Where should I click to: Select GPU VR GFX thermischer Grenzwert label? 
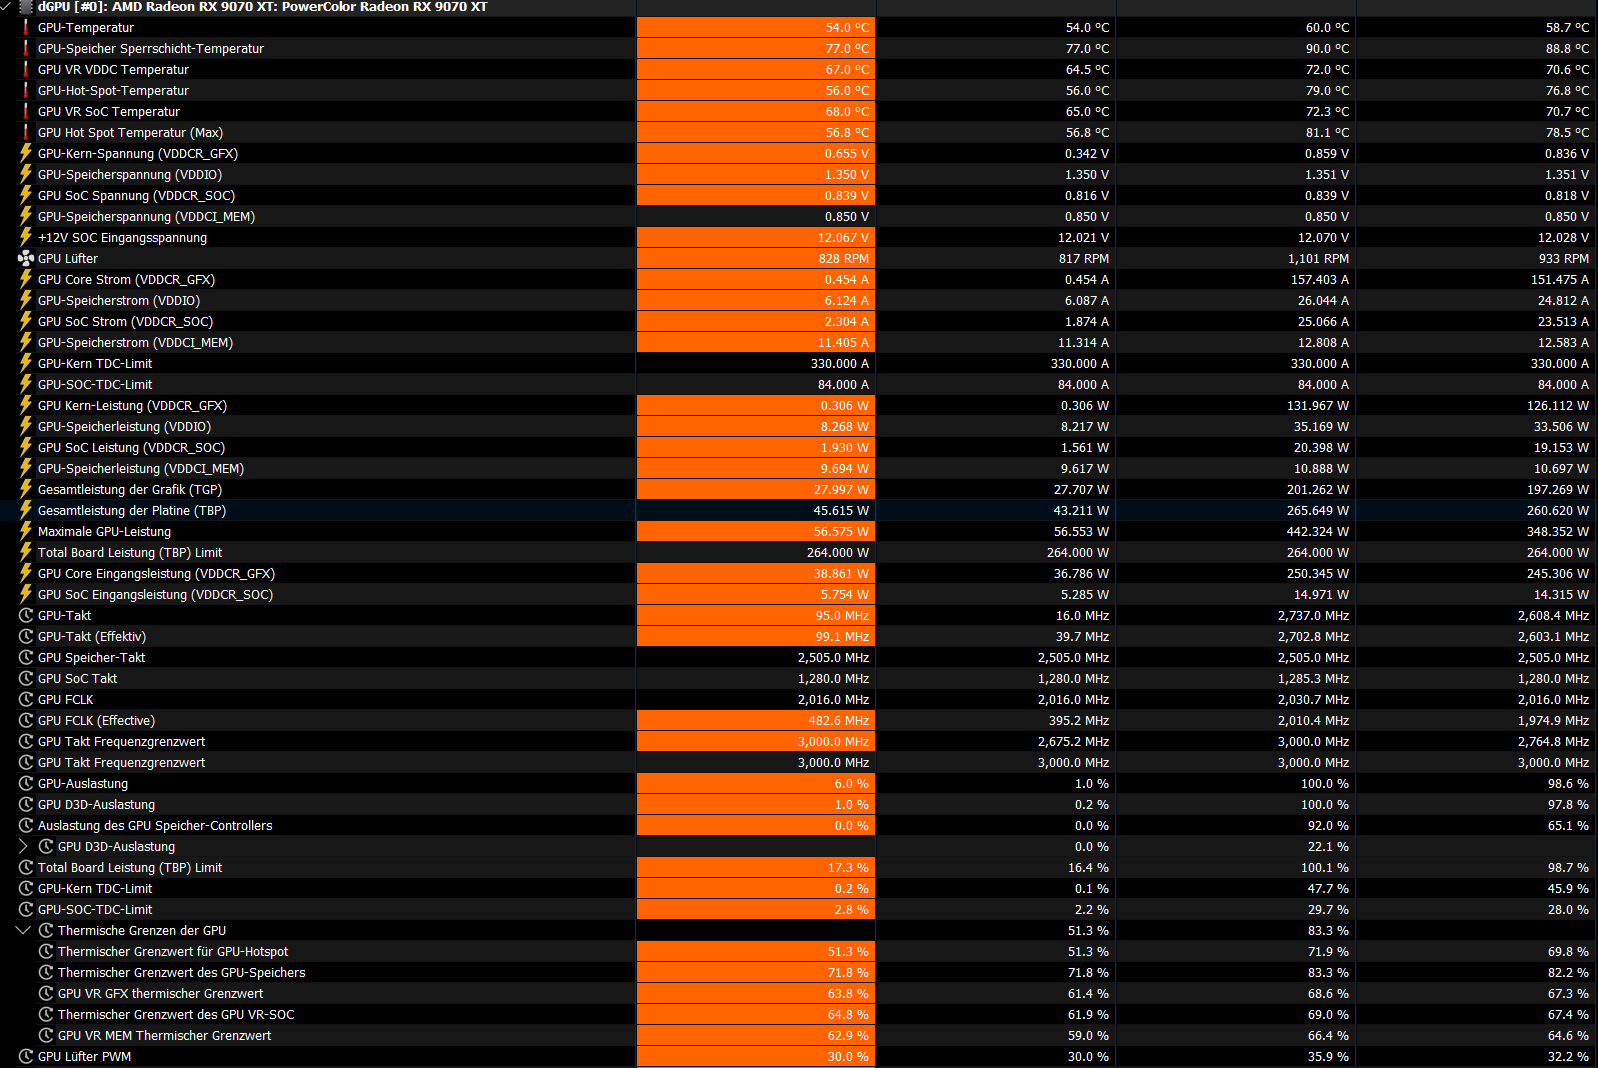pos(161,993)
